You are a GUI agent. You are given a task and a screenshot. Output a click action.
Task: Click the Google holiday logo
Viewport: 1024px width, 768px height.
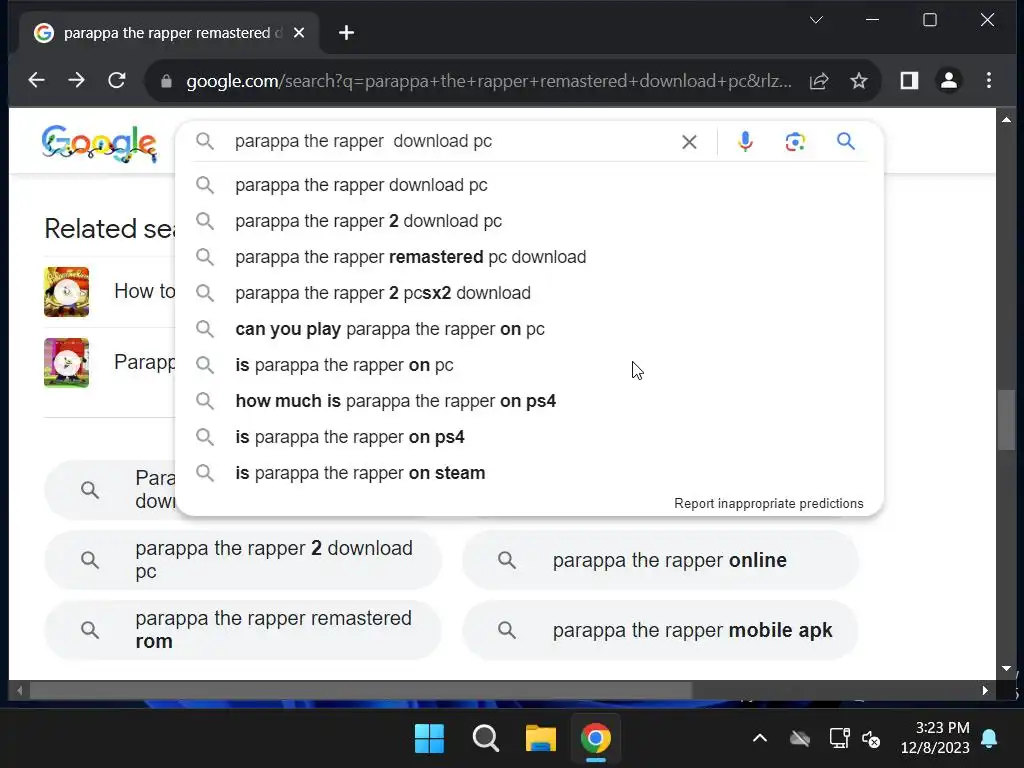99,143
